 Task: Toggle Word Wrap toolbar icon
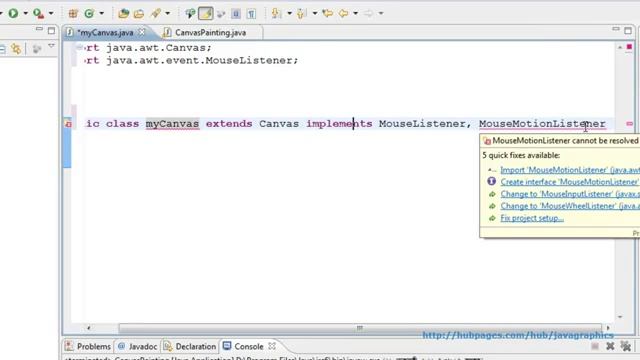(221, 14)
